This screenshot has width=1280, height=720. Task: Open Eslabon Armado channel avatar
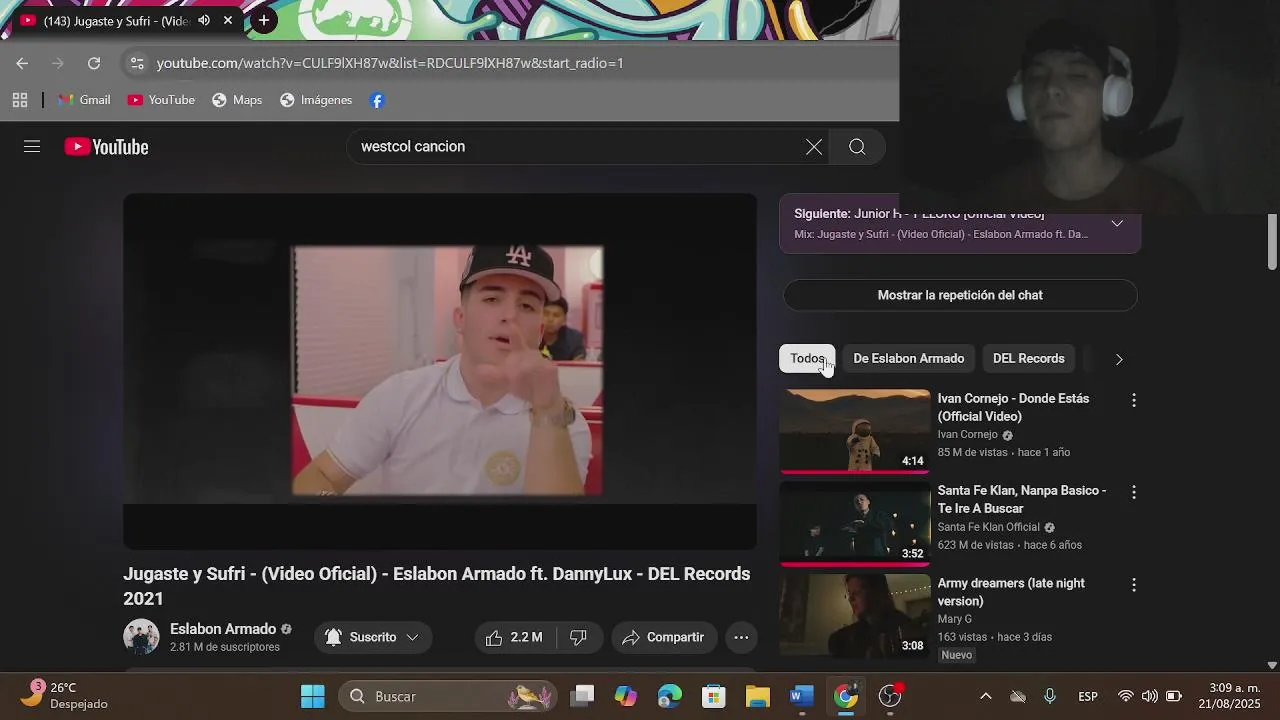(x=141, y=637)
